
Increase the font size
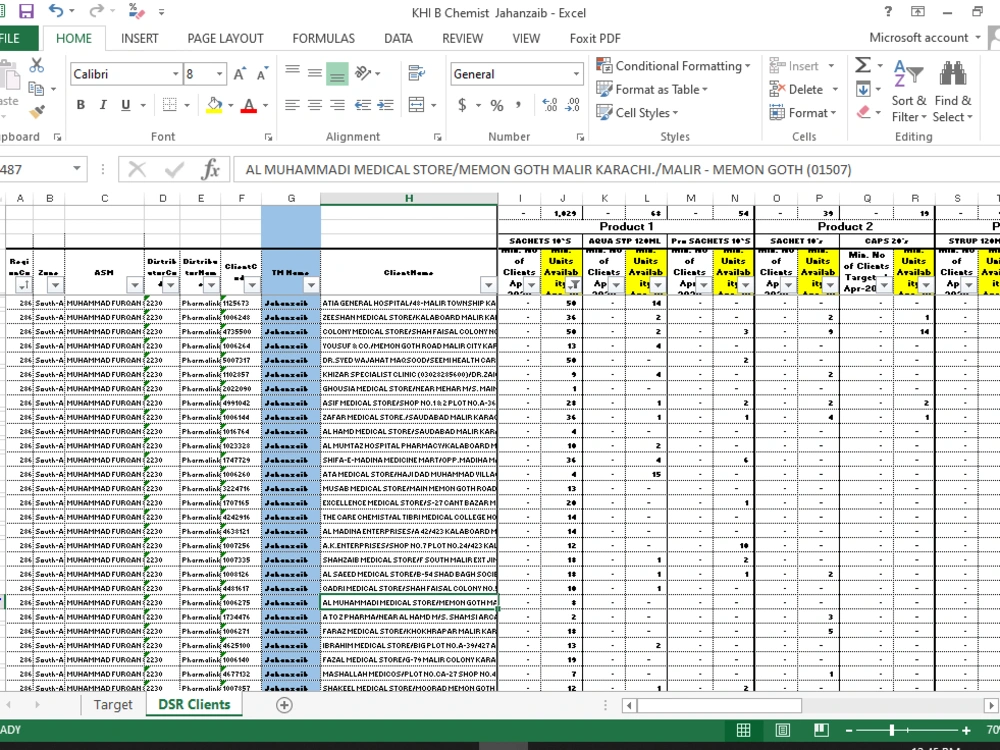239,74
